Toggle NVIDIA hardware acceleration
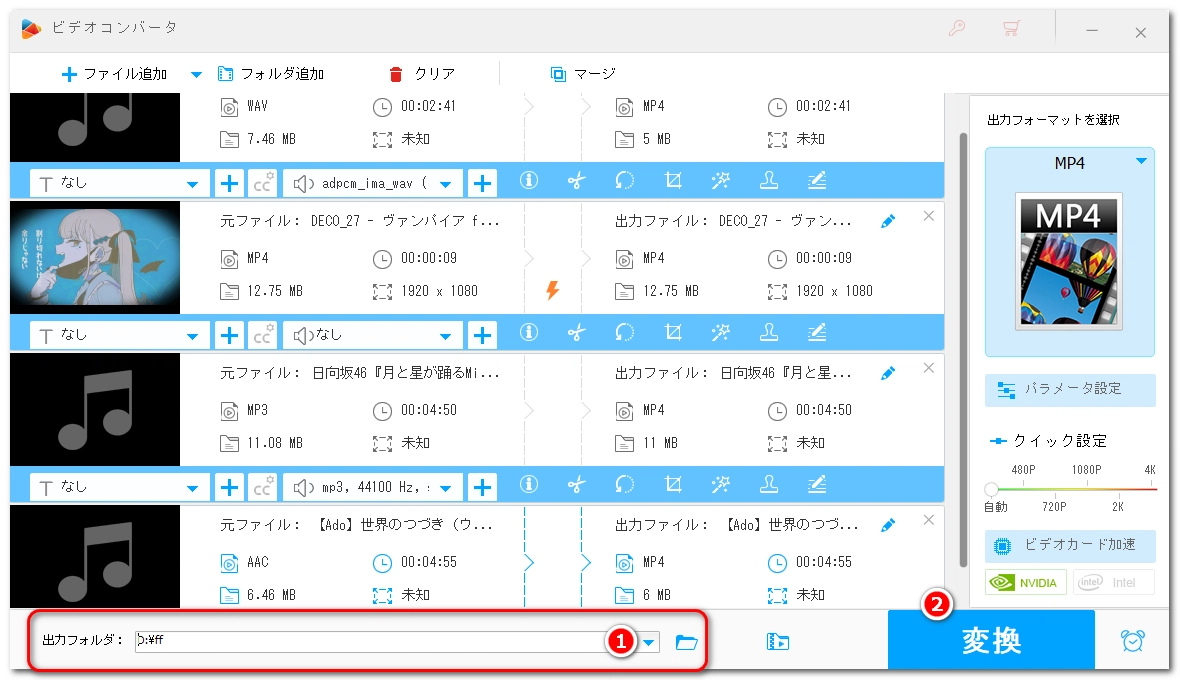 1027,582
